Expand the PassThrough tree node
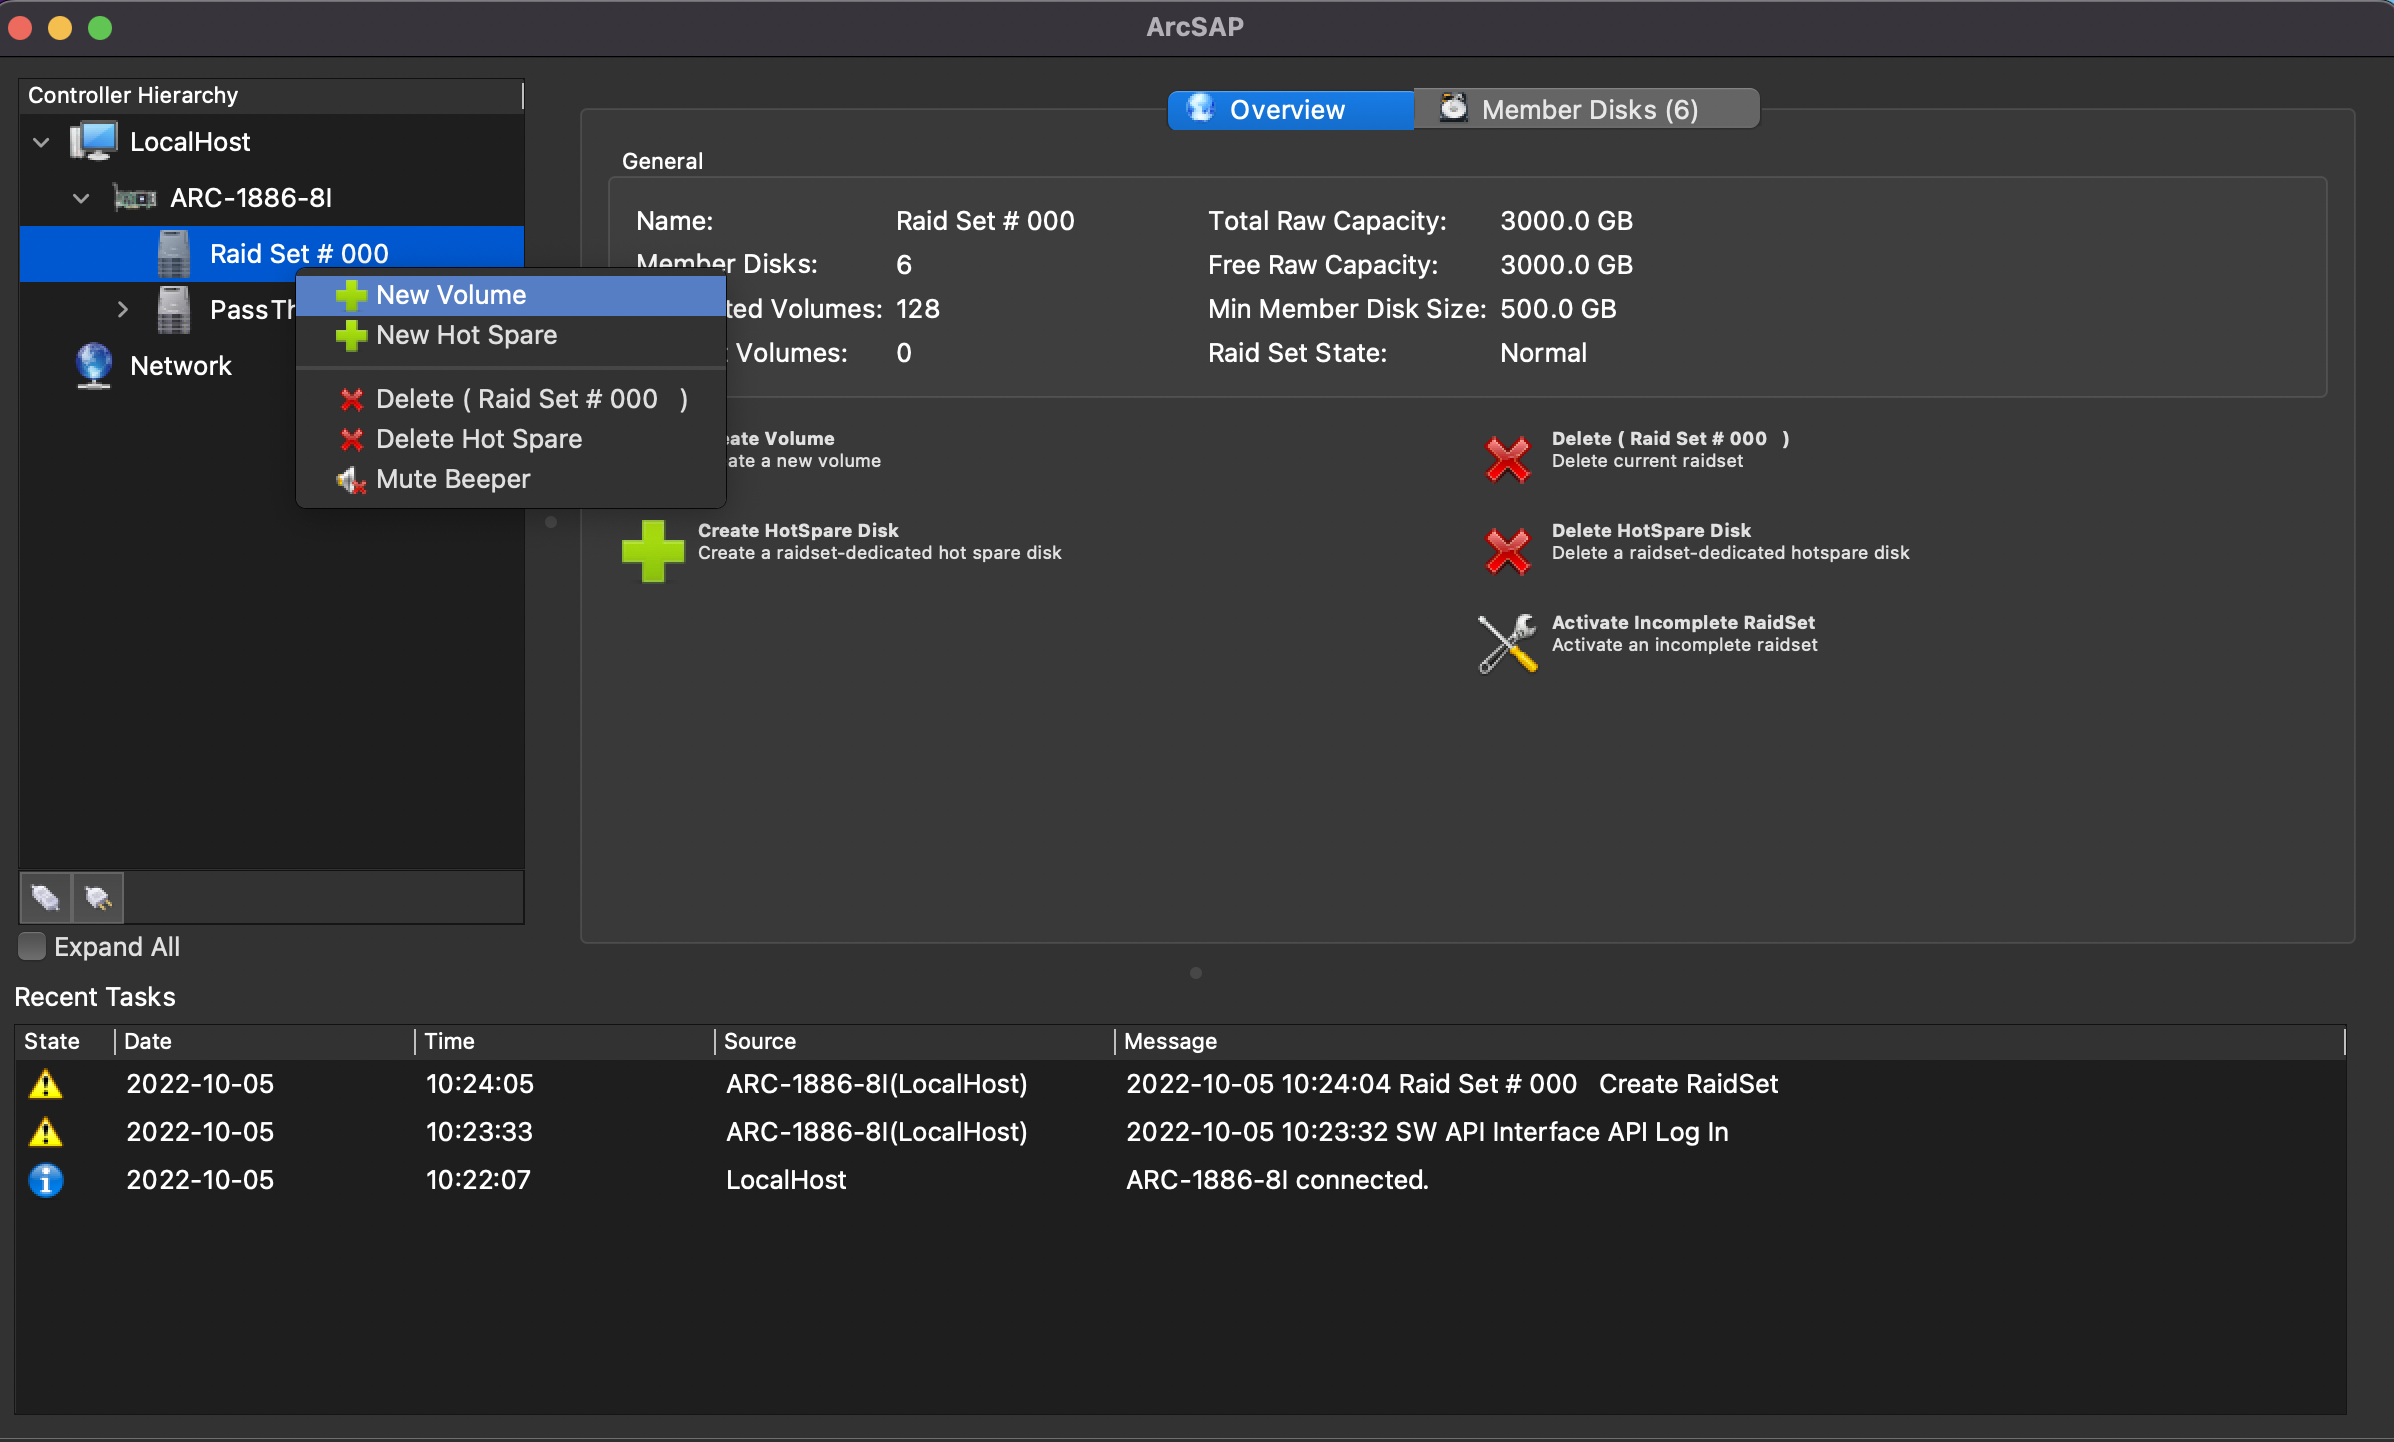 (x=122, y=309)
